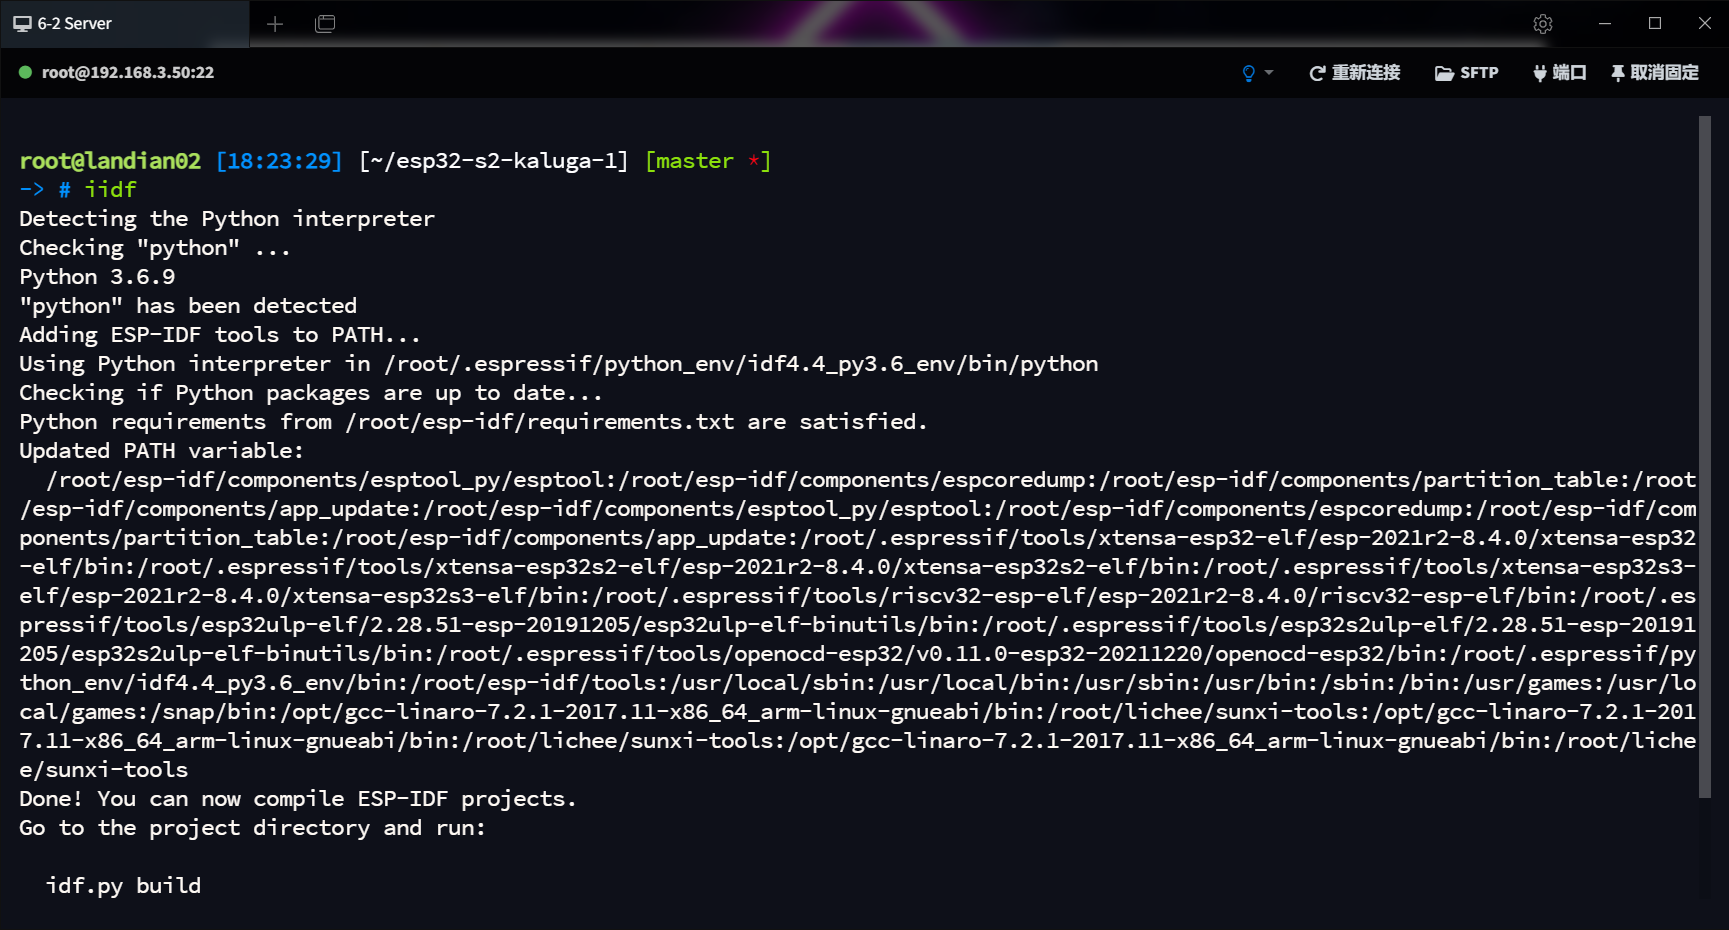Image resolution: width=1729 pixels, height=930 pixels.
Task: Click the 'idf.py build' line
Action: pos(123,886)
